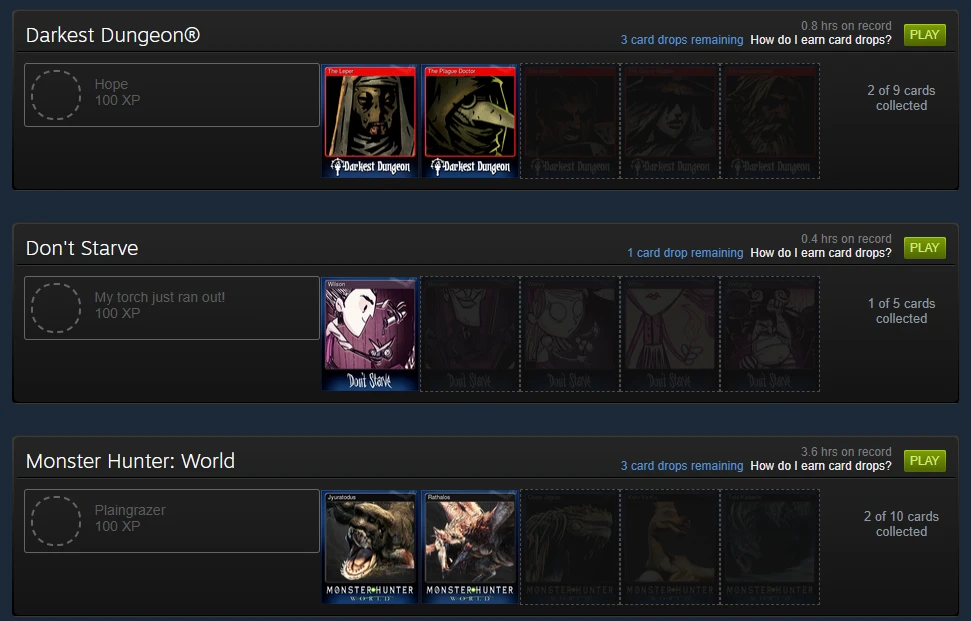
Task: Open the Jyuratodus Monster Hunter card
Action: pos(370,547)
